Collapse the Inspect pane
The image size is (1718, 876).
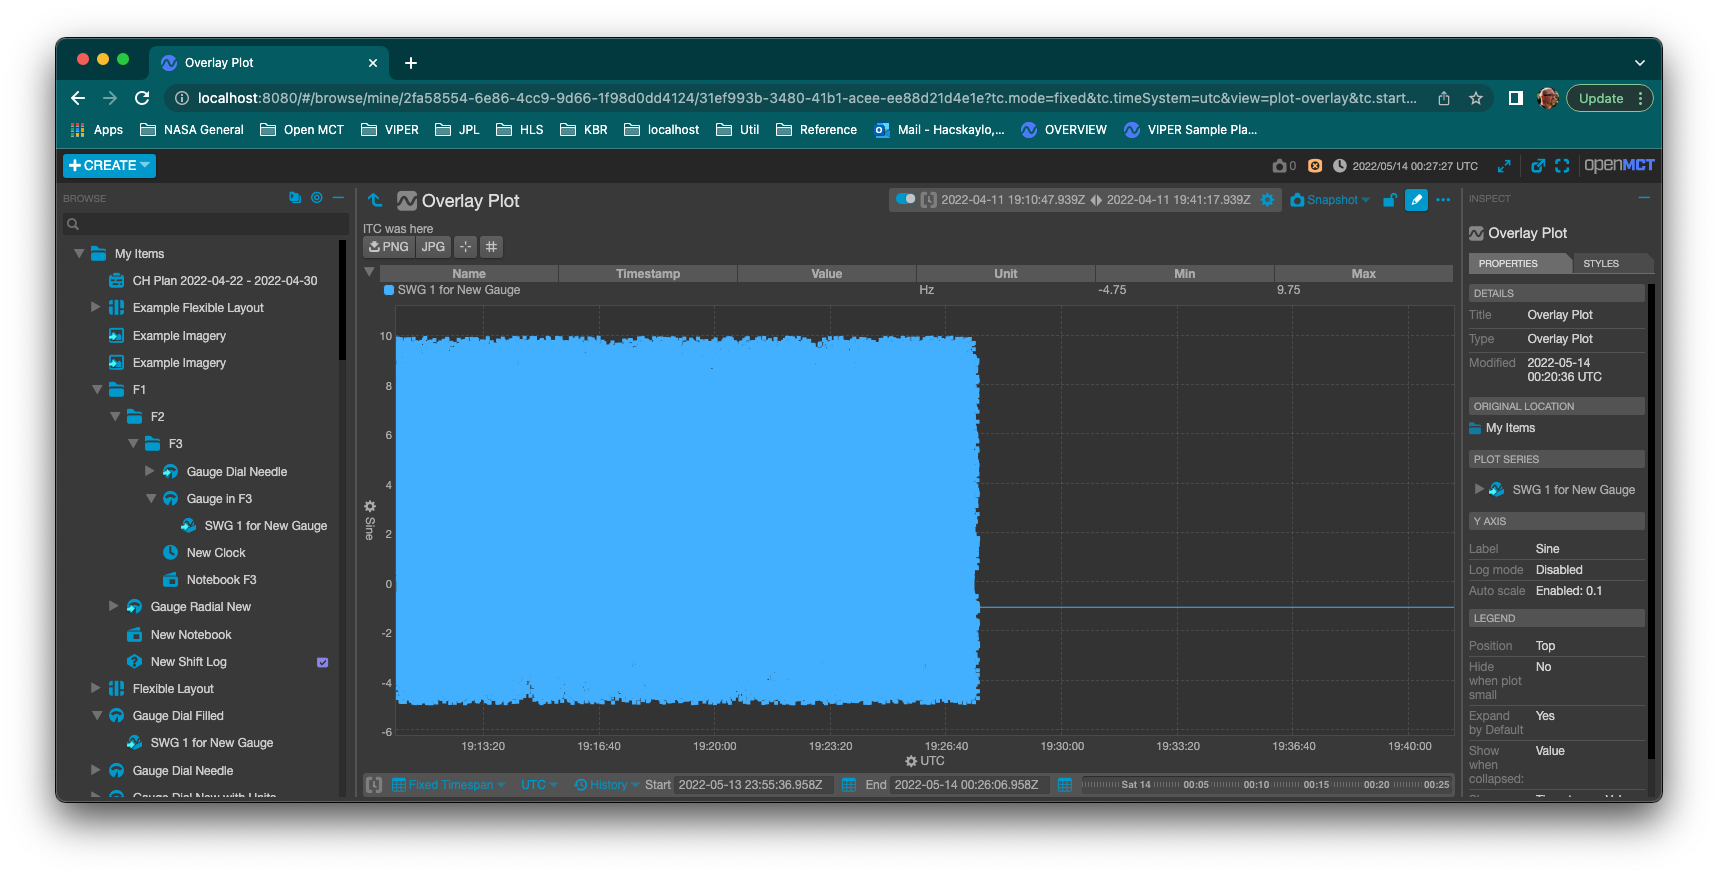click(x=1643, y=198)
